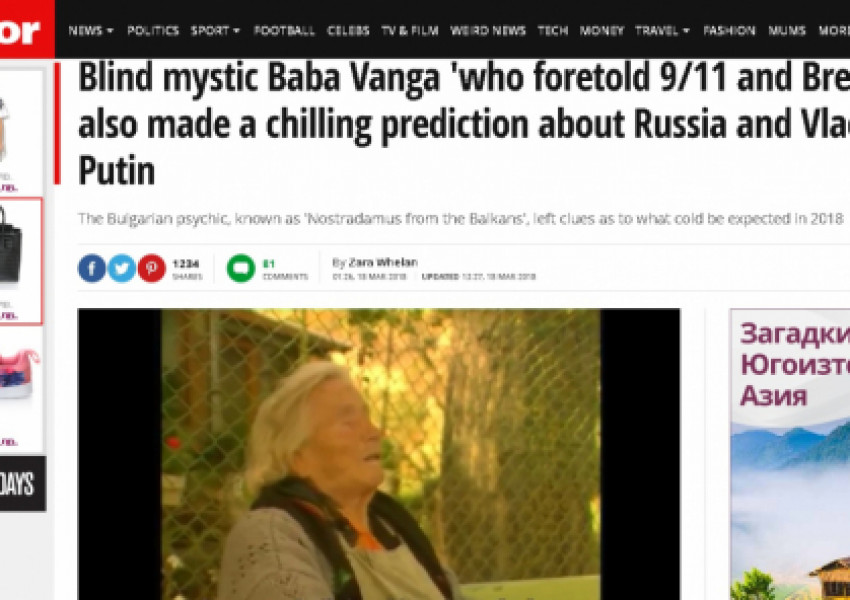Select the Tech menu item
This screenshot has width=850, height=600.
(552, 31)
